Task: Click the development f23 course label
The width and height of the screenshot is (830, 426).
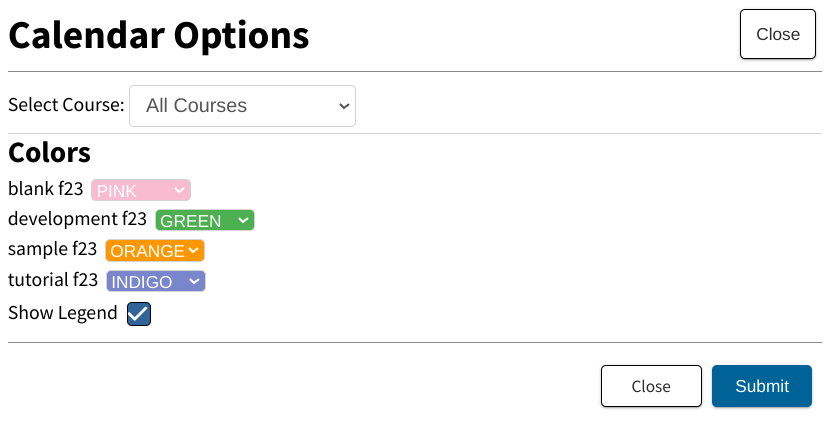Action: click(77, 219)
